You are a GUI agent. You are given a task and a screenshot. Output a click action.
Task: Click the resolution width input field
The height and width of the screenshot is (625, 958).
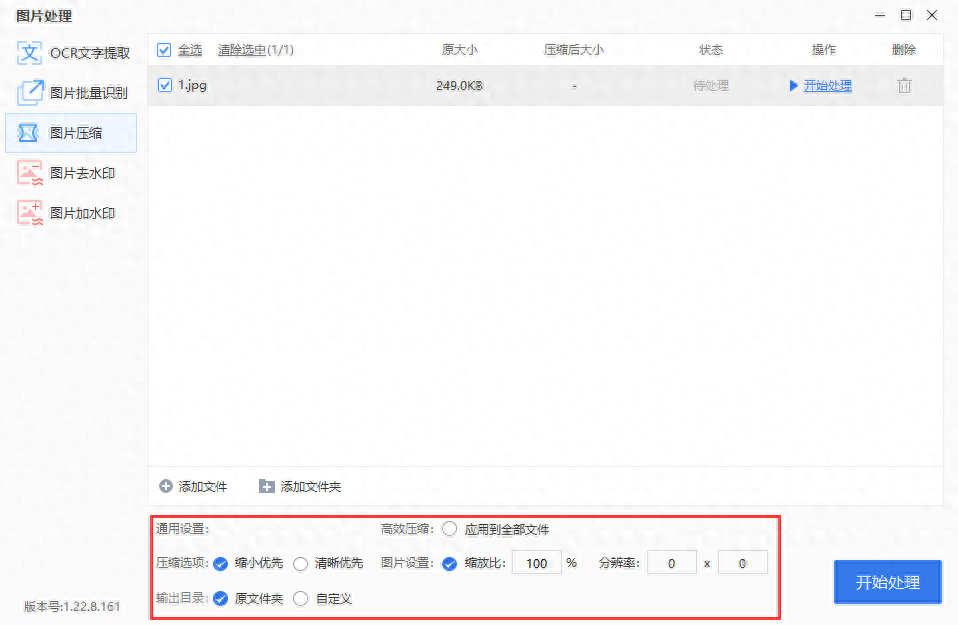click(671, 563)
